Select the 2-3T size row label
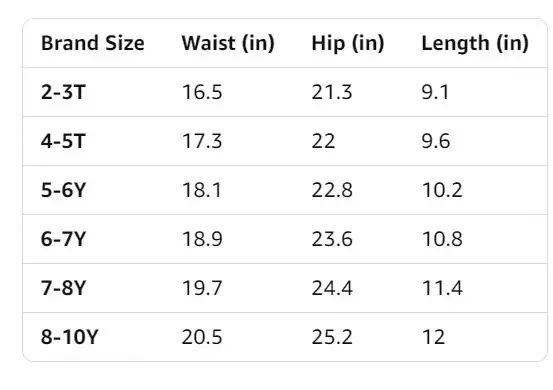The width and height of the screenshot is (553, 390). [x=63, y=92]
